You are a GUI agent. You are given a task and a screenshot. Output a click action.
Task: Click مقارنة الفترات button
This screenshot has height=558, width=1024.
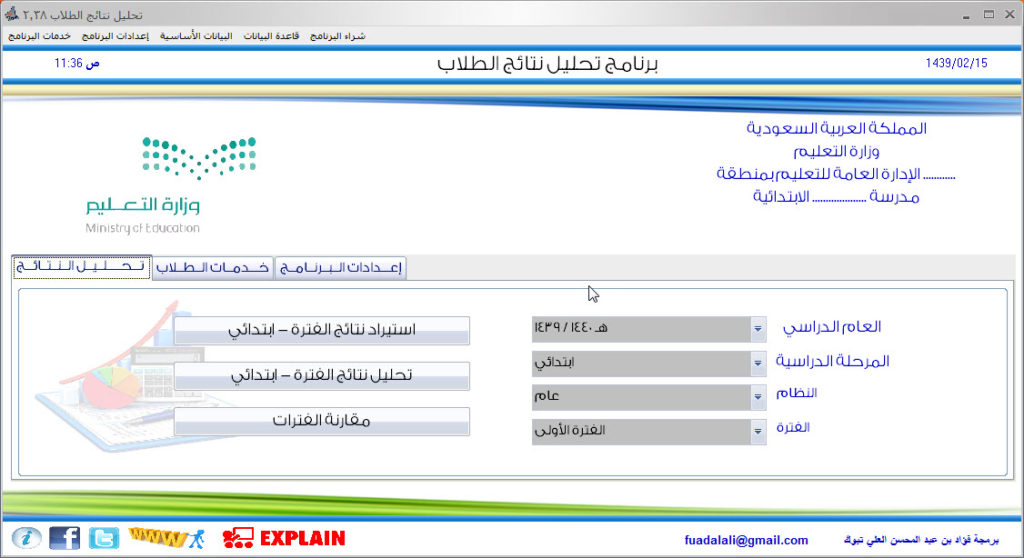point(321,421)
